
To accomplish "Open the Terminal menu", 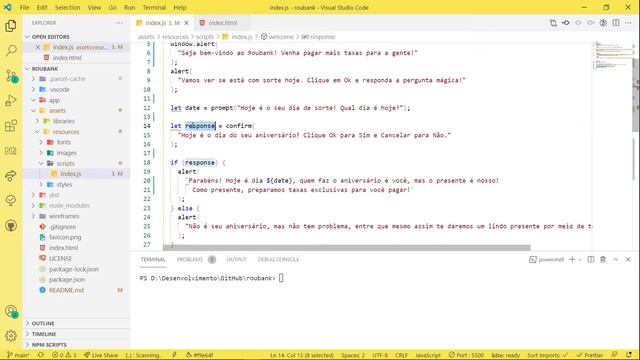I will (154, 7).
